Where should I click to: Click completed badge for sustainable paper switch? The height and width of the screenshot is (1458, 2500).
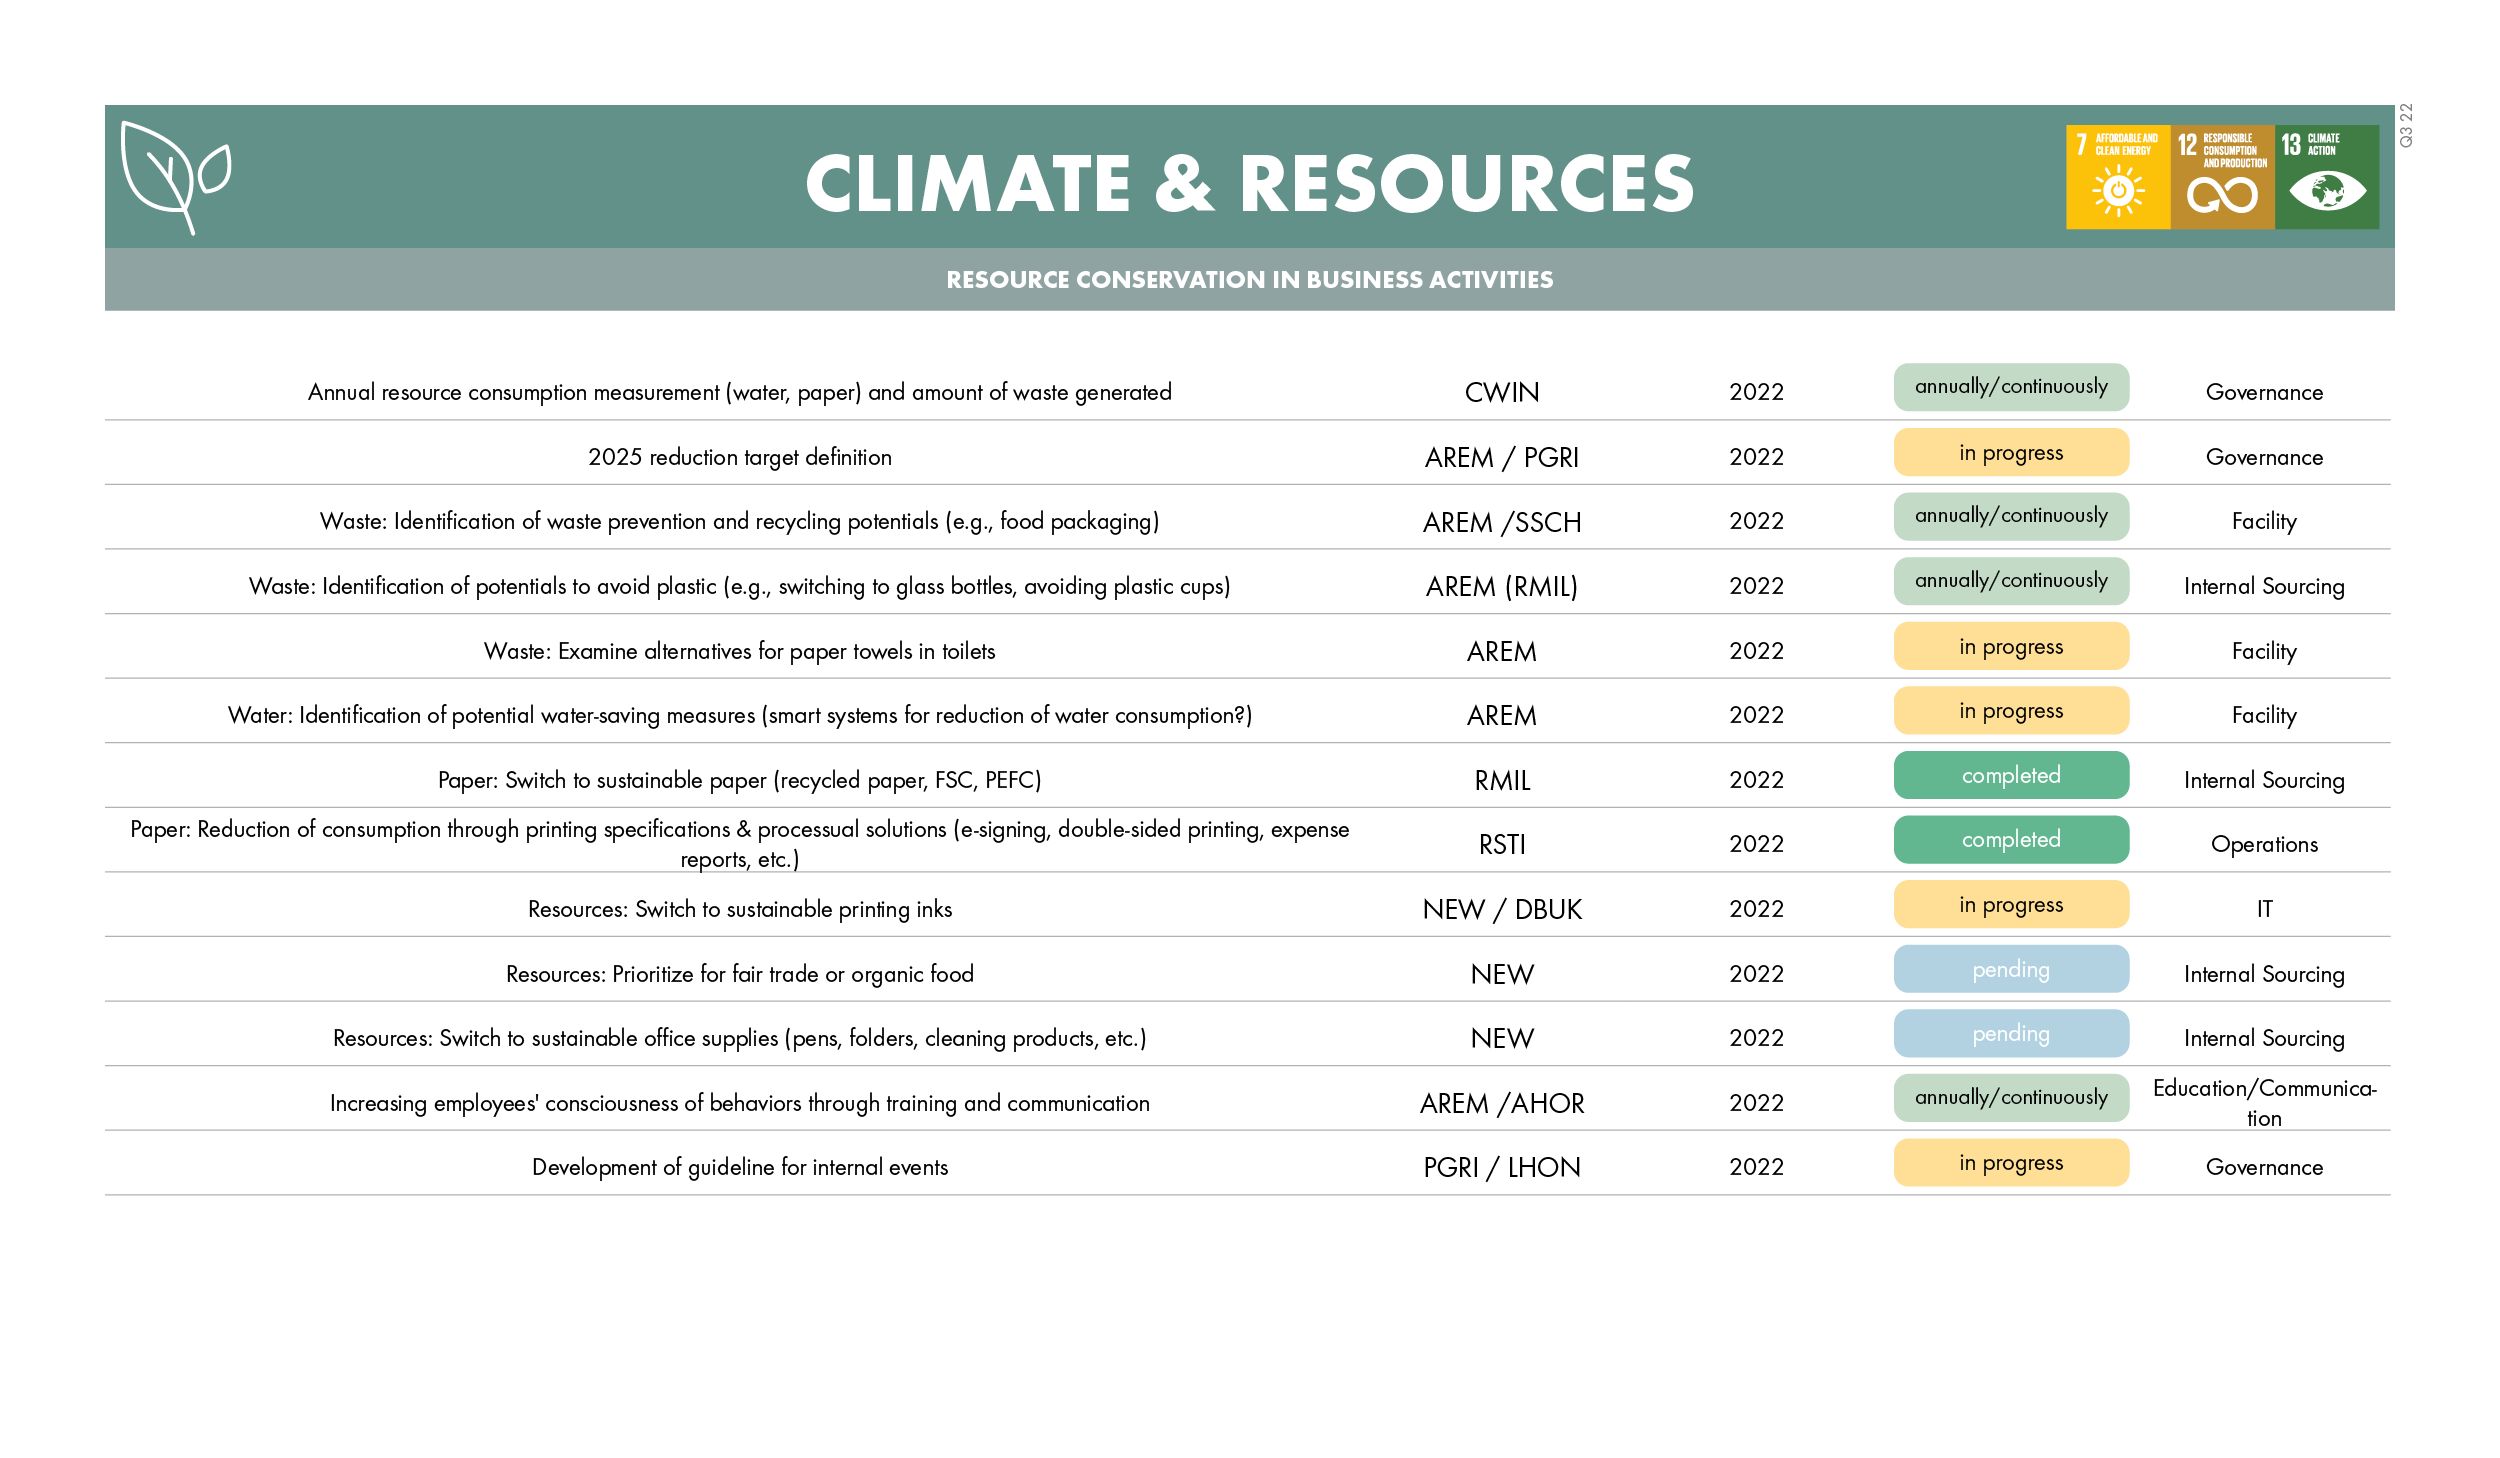[2010, 775]
